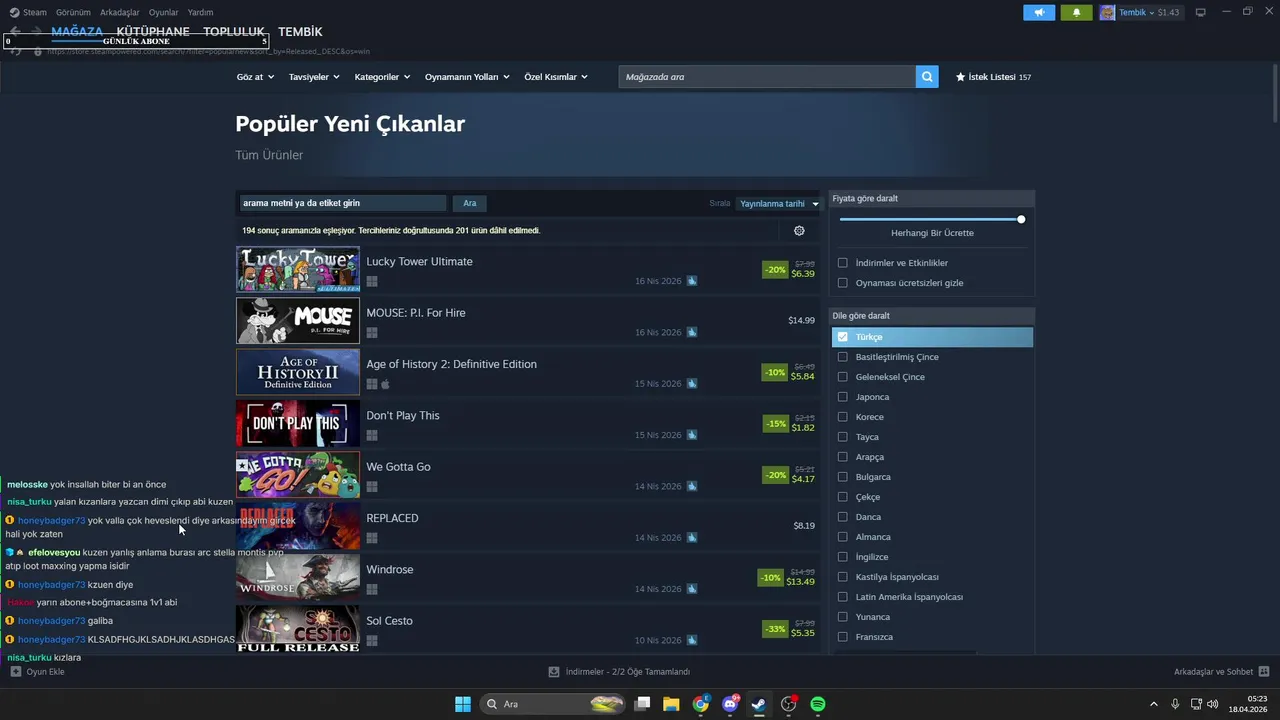
Task: Enable İndirimler ve Etkinlikler checkbox
Action: coord(842,263)
